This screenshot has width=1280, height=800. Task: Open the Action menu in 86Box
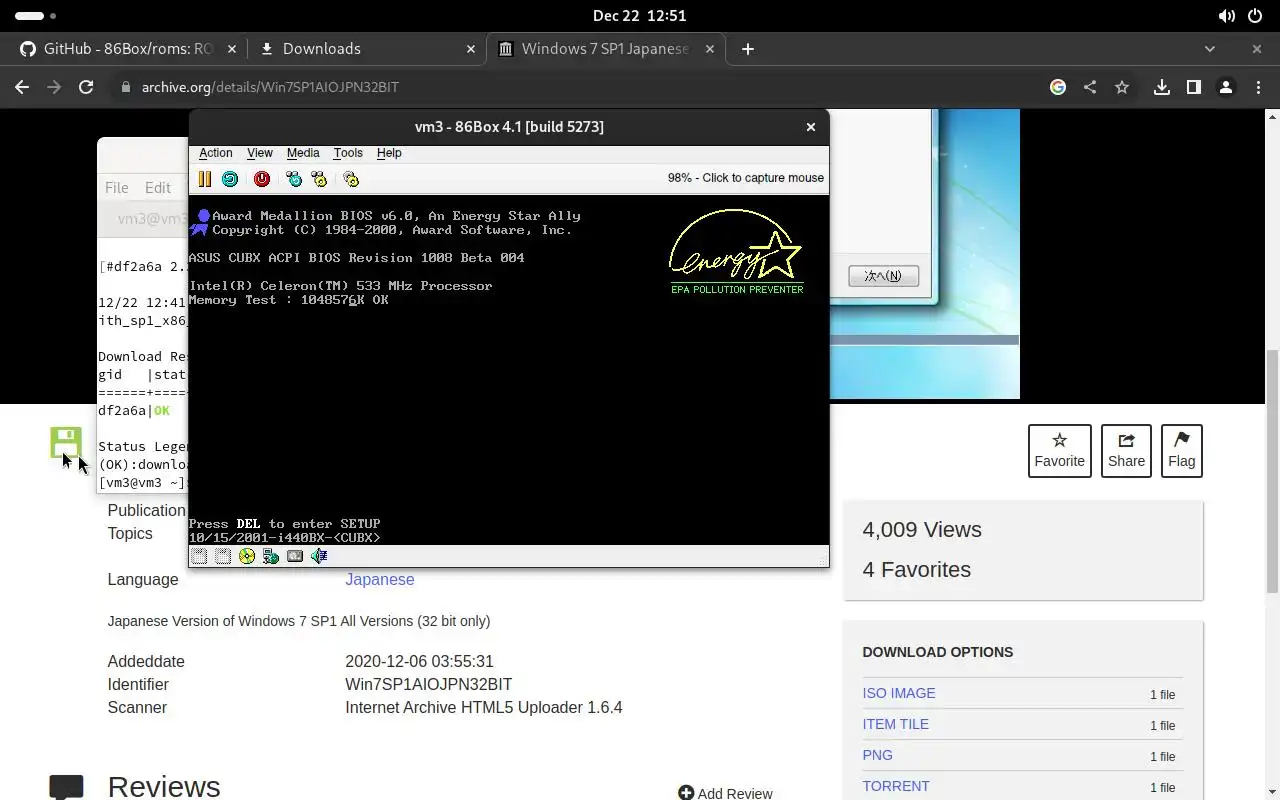[215, 153]
